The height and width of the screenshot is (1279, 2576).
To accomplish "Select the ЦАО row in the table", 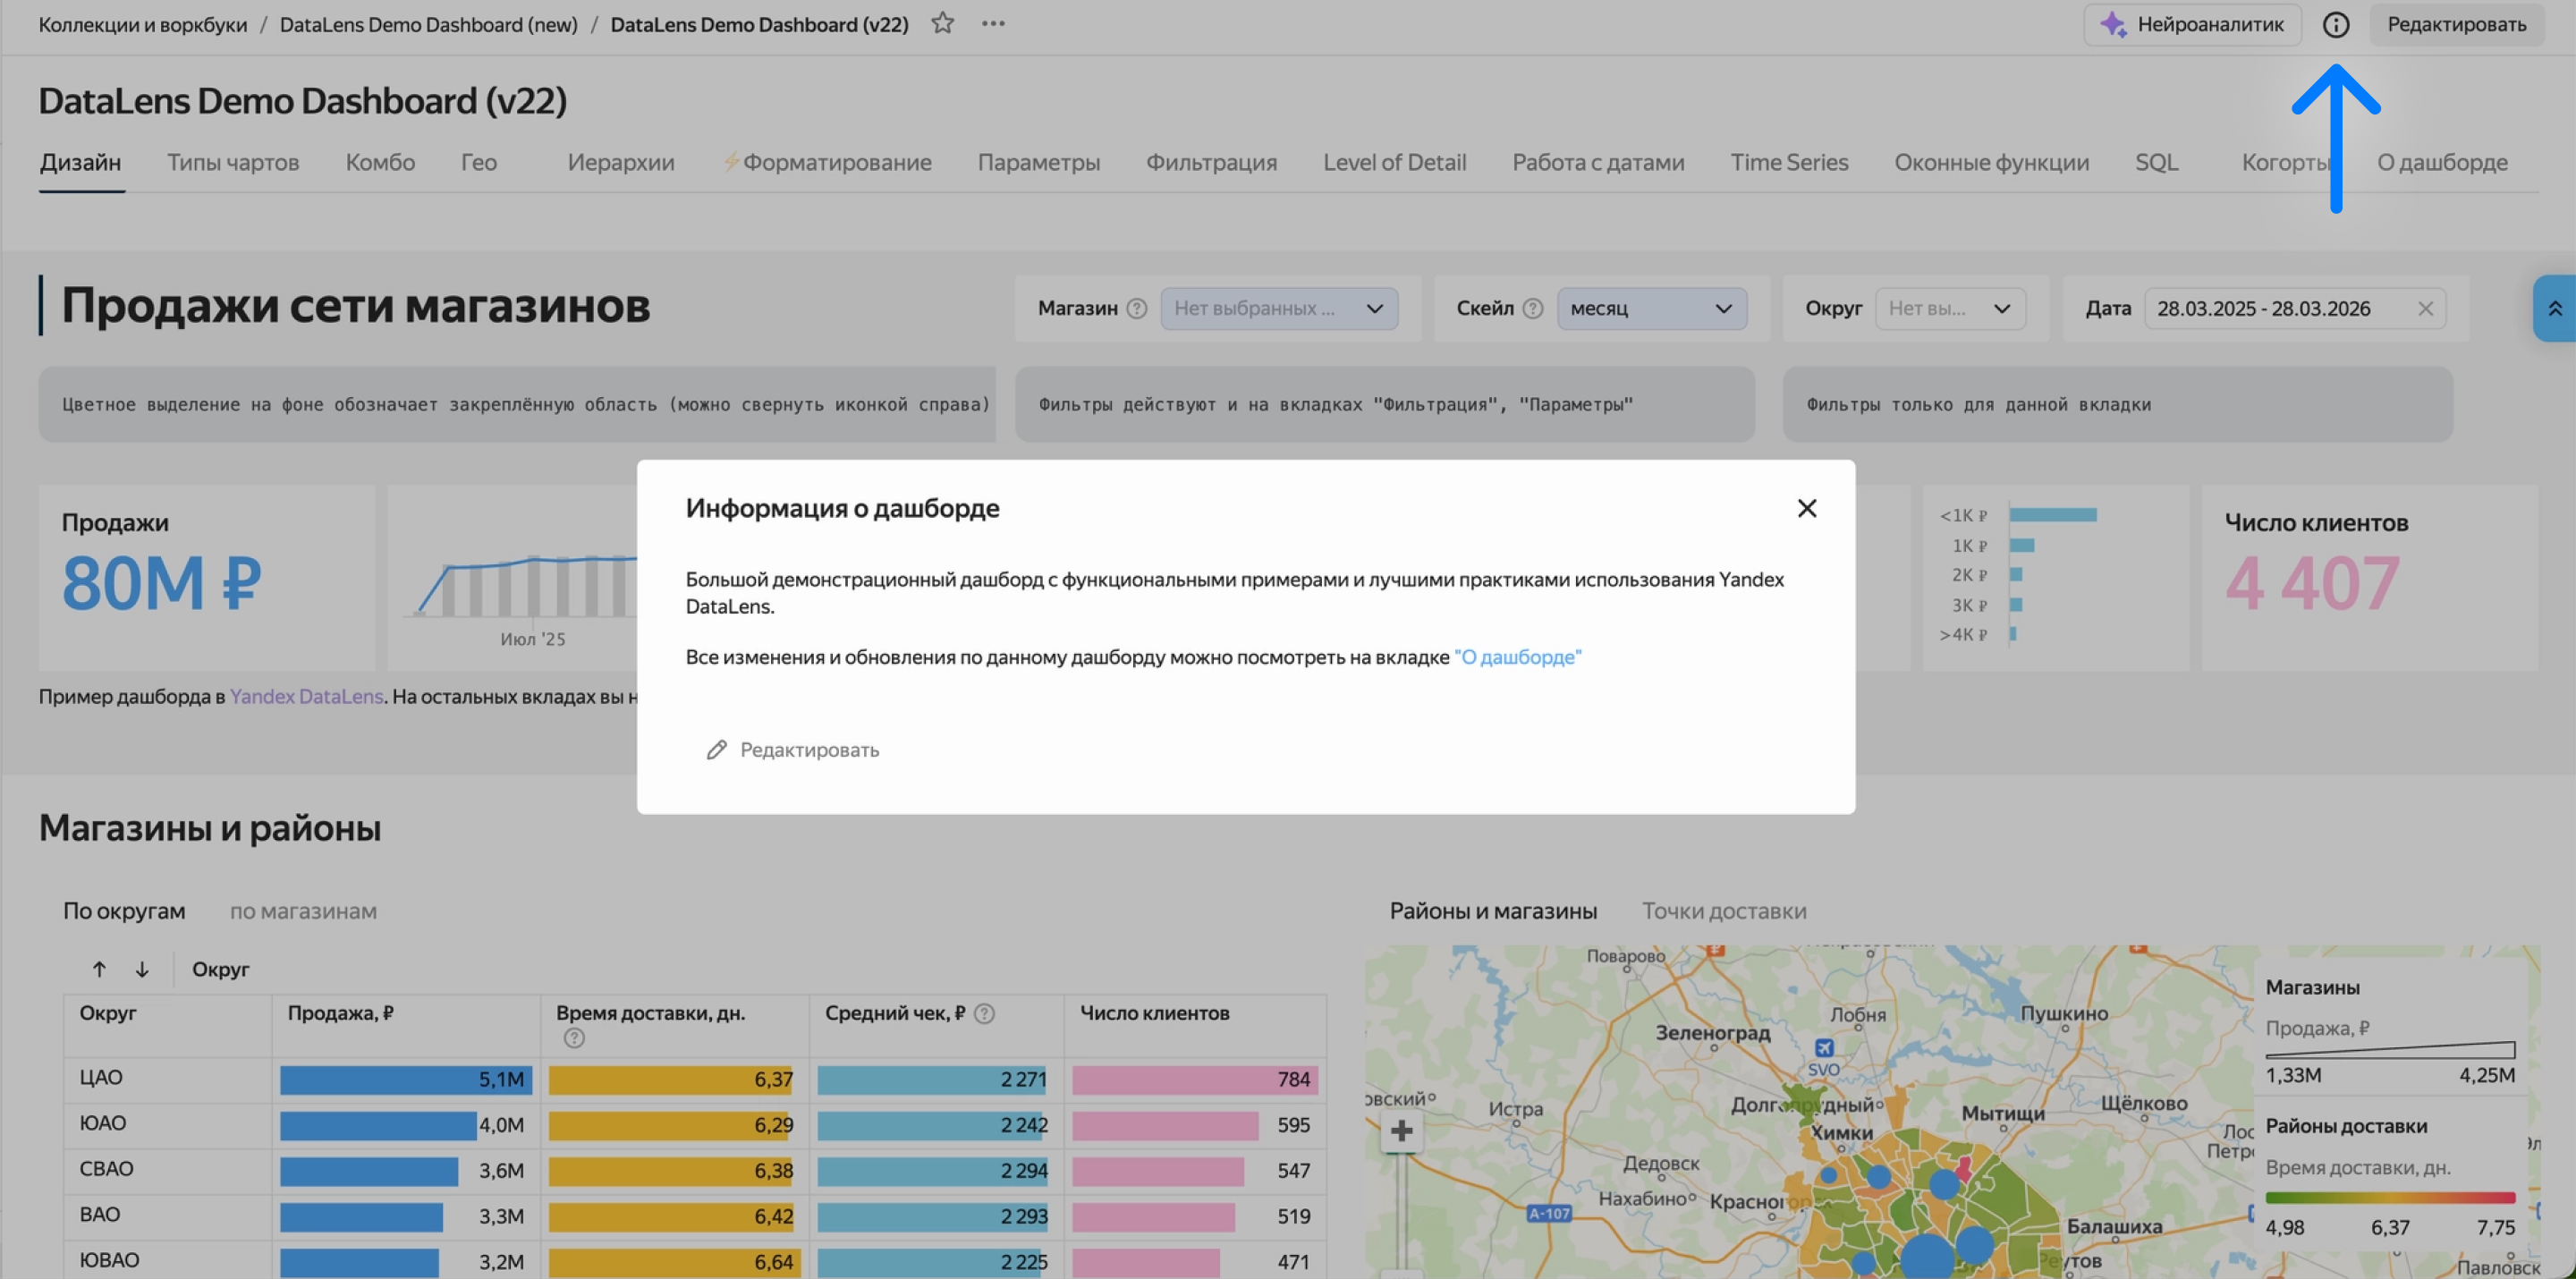I will tap(695, 1079).
